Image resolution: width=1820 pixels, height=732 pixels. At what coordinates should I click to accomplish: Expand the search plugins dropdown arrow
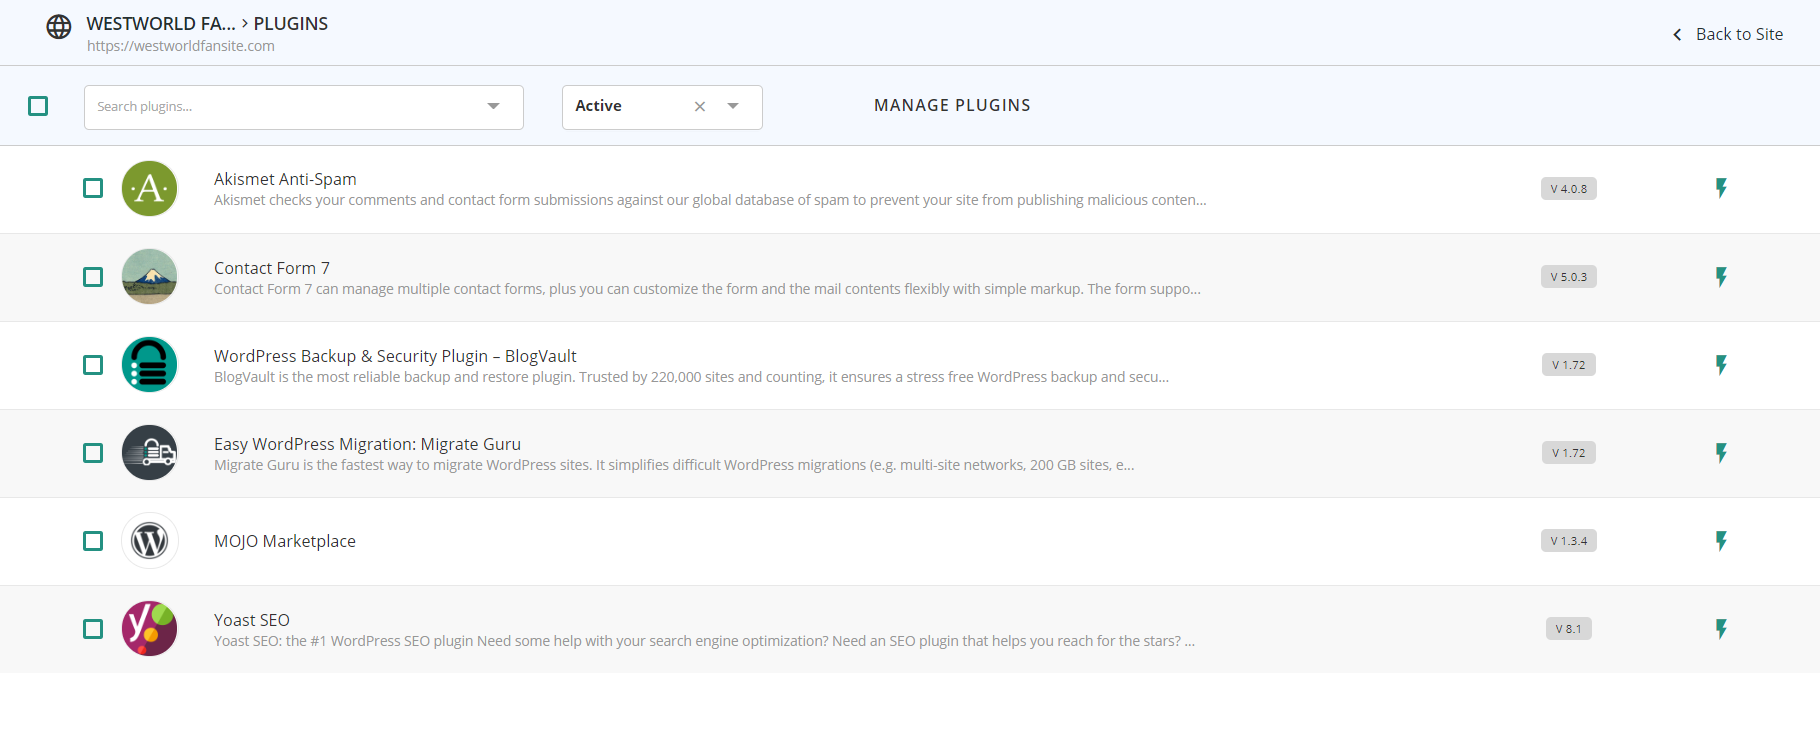493,106
